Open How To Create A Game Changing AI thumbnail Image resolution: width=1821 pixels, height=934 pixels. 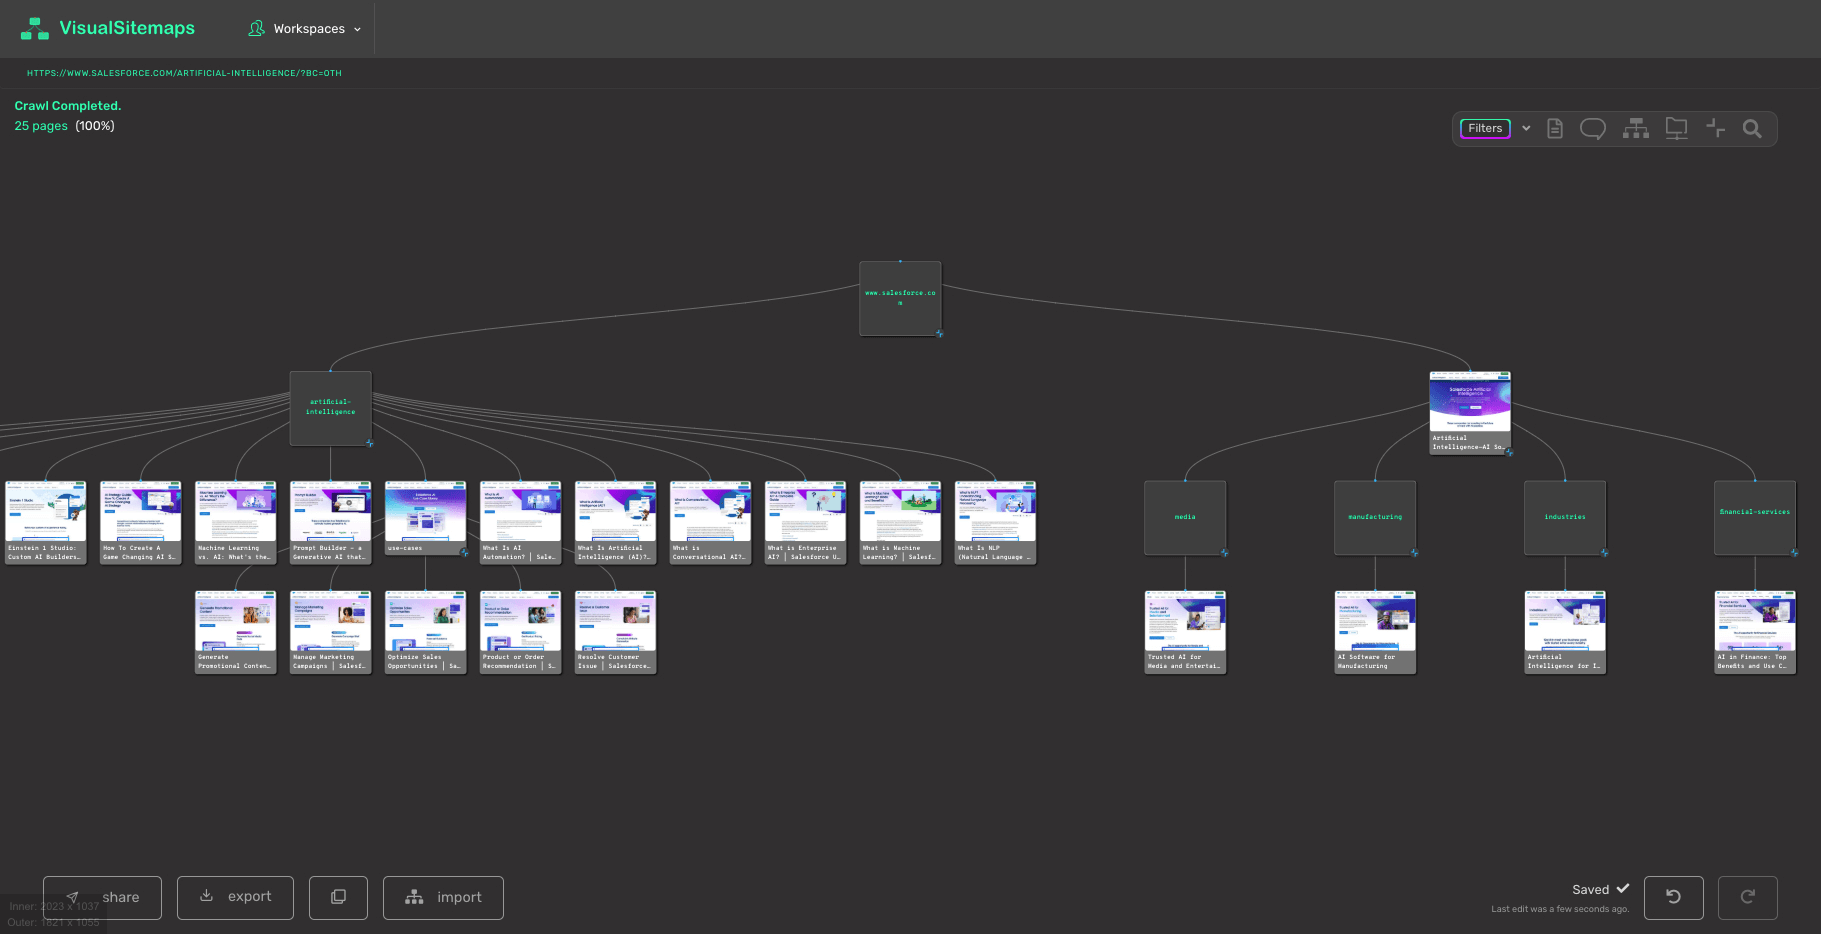[x=140, y=522]
